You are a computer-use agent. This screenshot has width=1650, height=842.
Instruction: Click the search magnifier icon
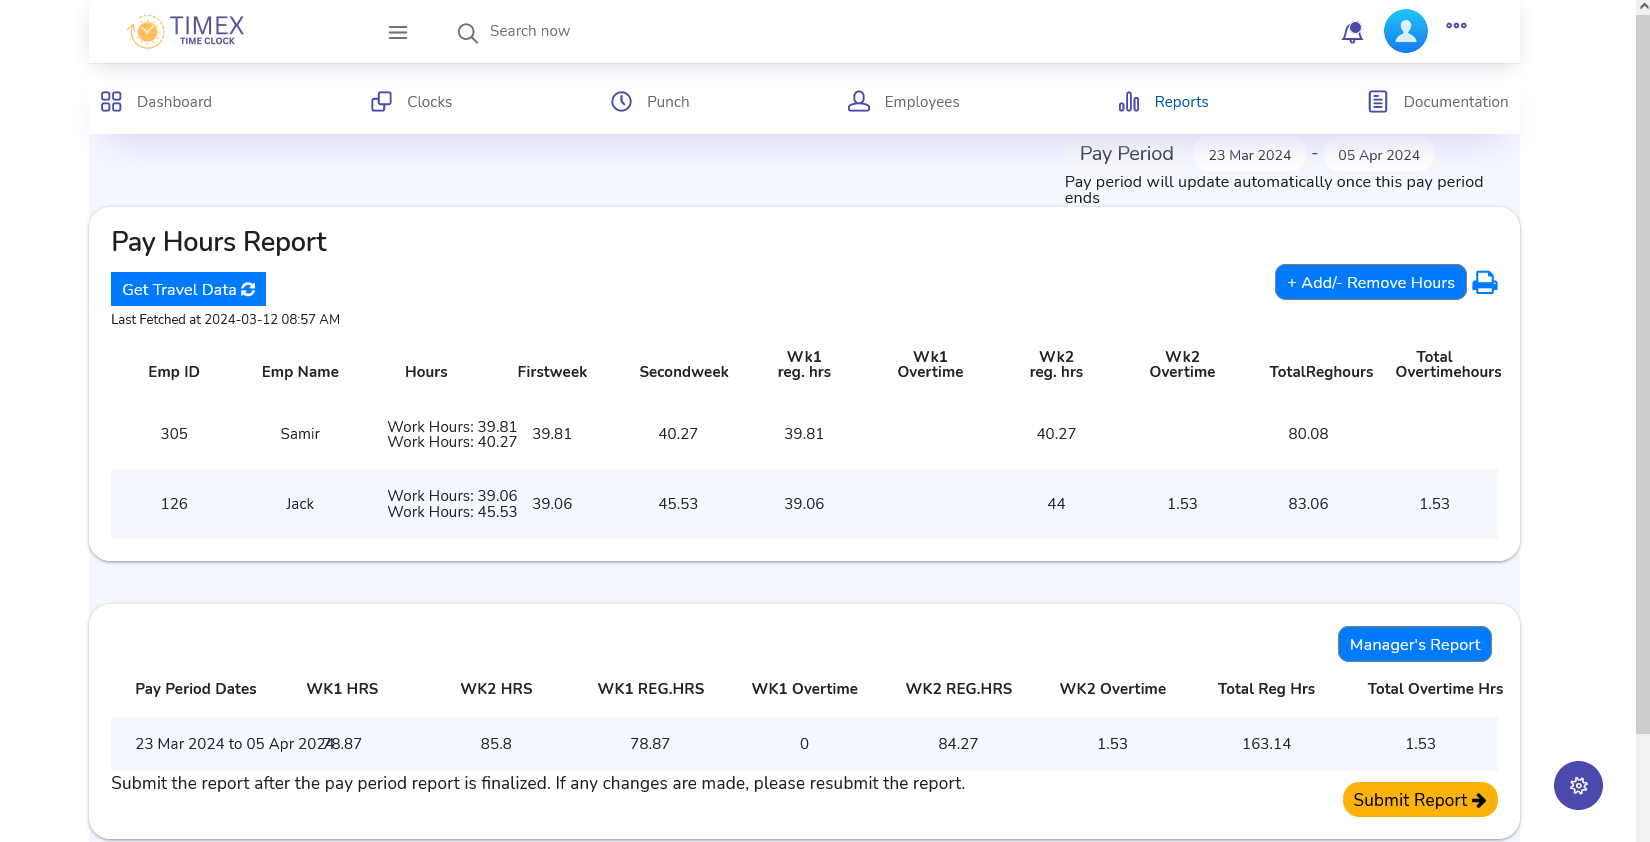467,33
